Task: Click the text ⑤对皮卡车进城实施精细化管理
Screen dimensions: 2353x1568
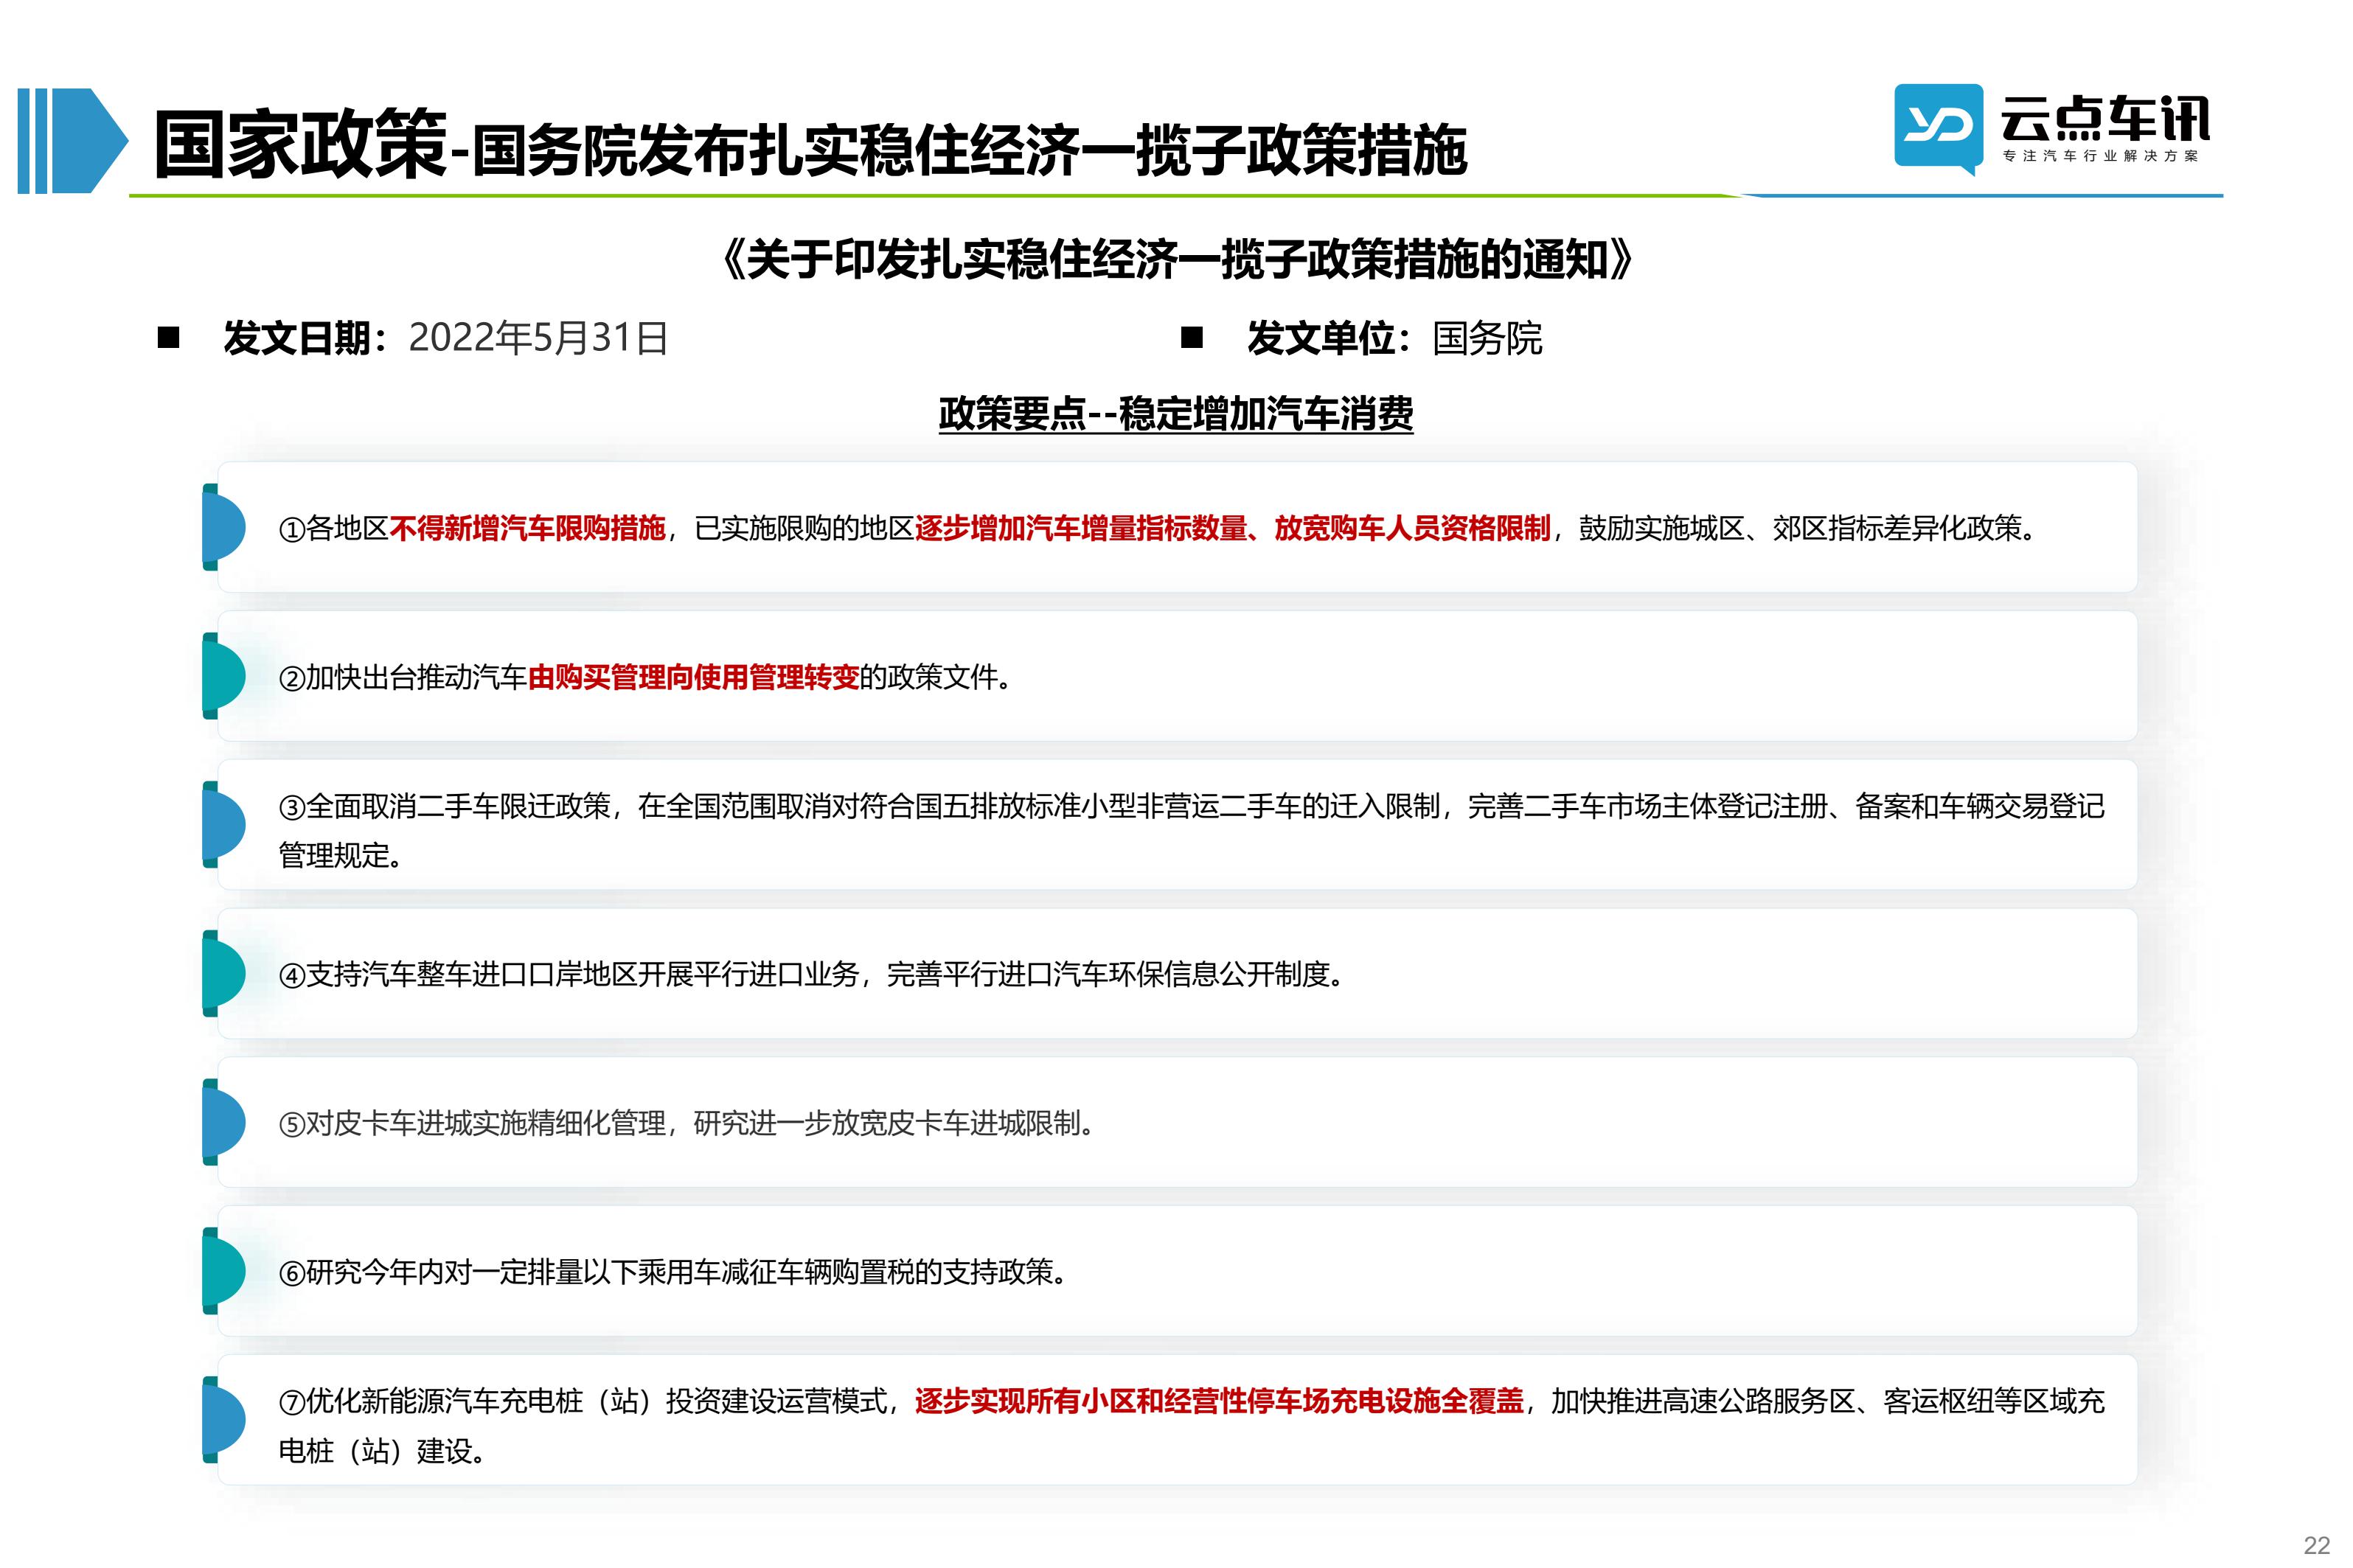Action: (x=472, y=1123)
